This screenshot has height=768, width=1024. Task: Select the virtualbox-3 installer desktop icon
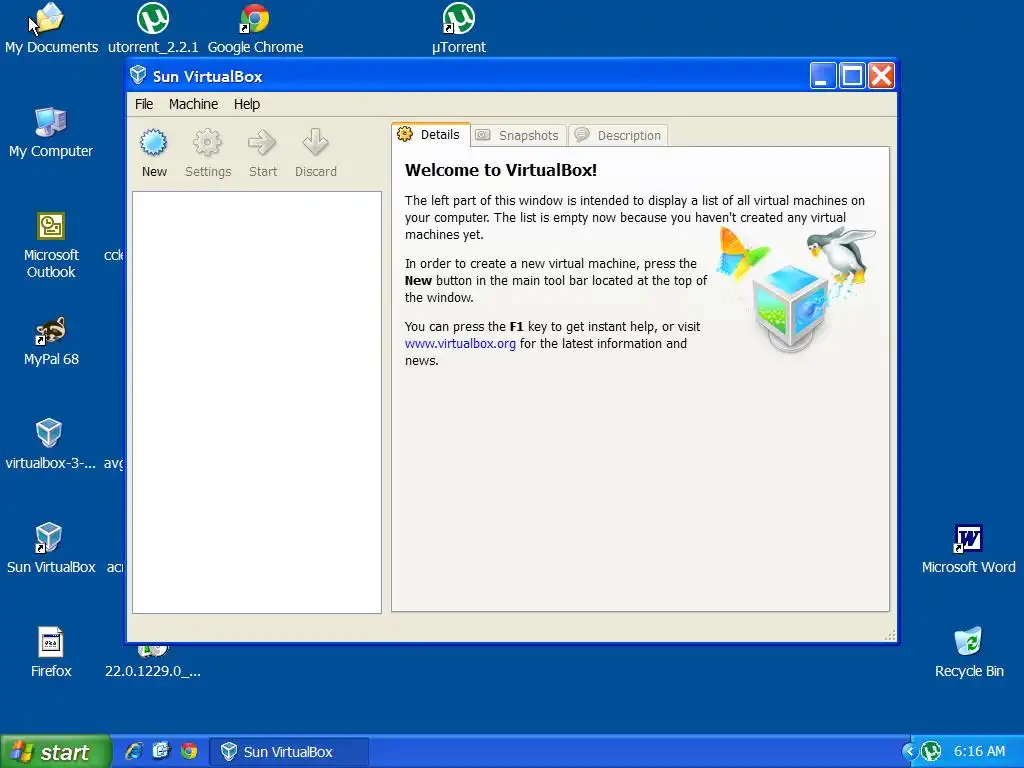coord(50,444)
